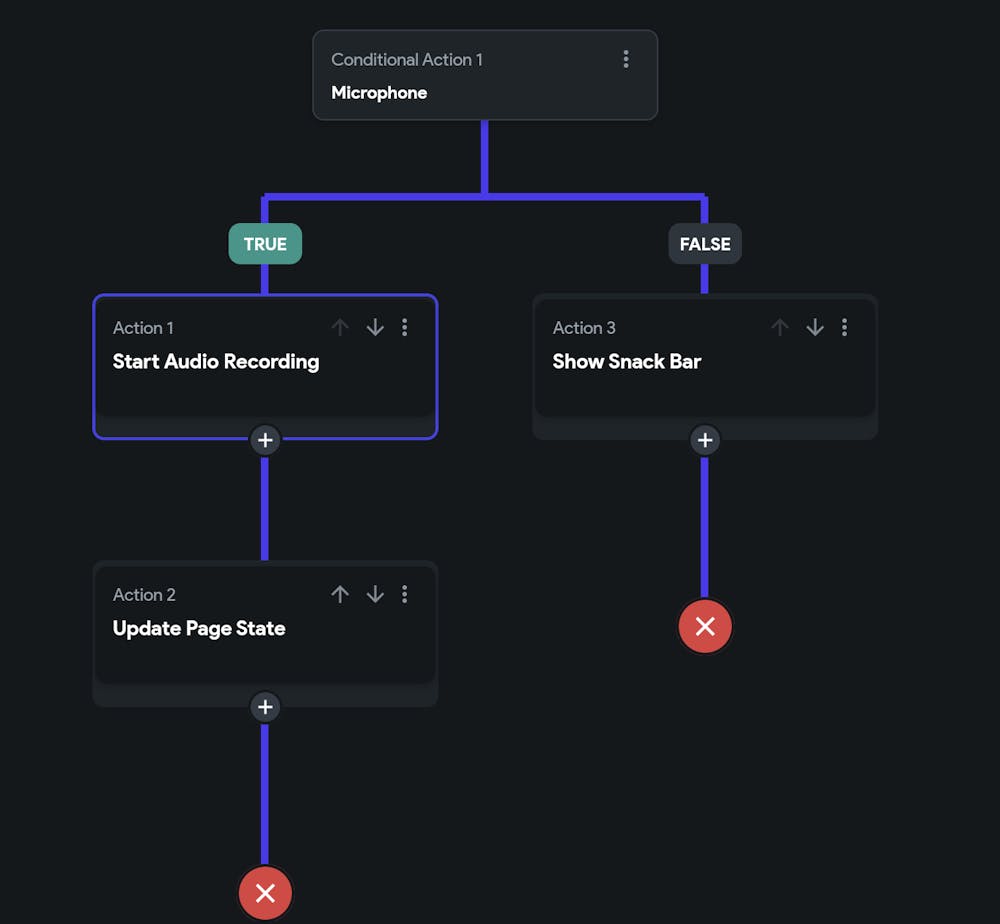Add action below Show Snack Bar
This screenshot has width=1000, height=924.
point(705,439)
